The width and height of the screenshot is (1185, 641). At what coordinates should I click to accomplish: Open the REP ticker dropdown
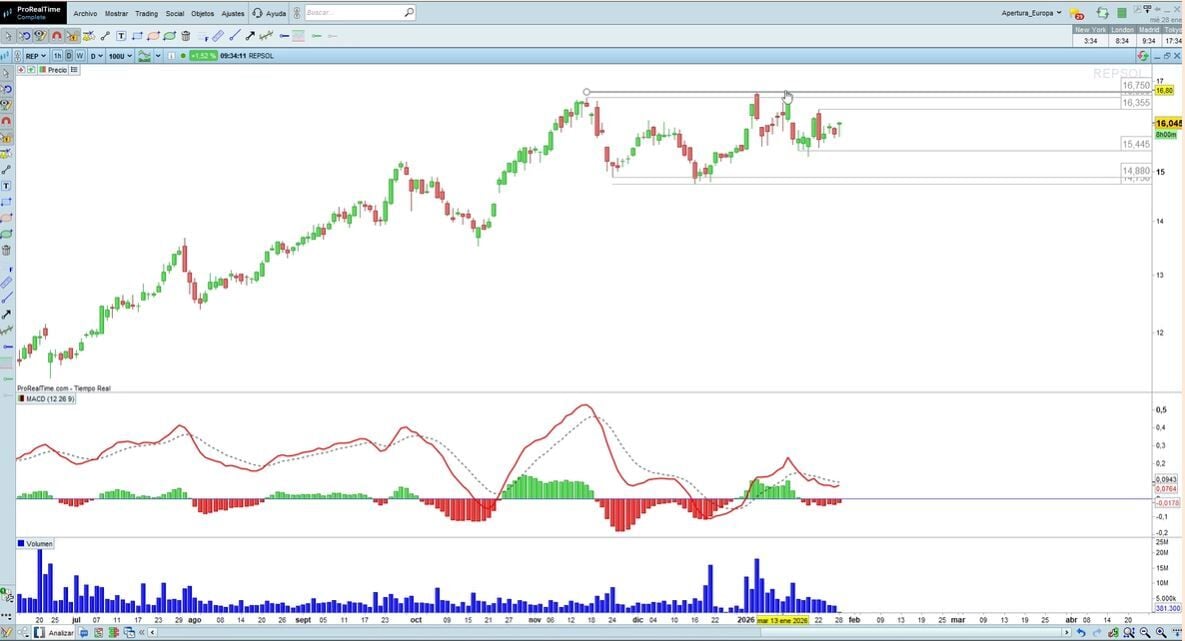(36, 56)
